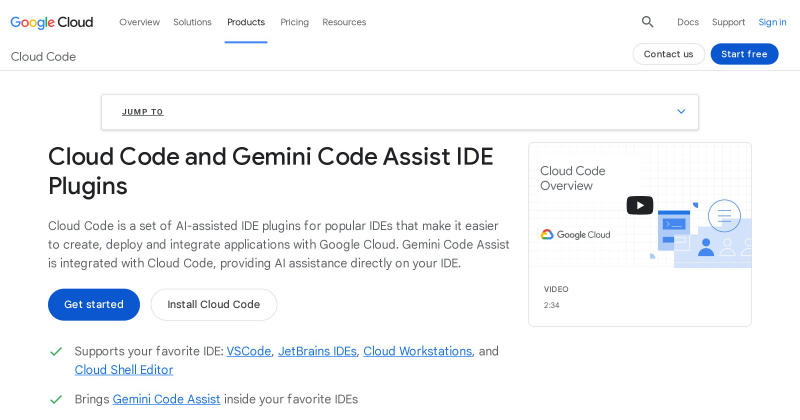Follow the Cloud Workstations link
The height and width of the screenshot is (420, 800).
click(417, 351)
